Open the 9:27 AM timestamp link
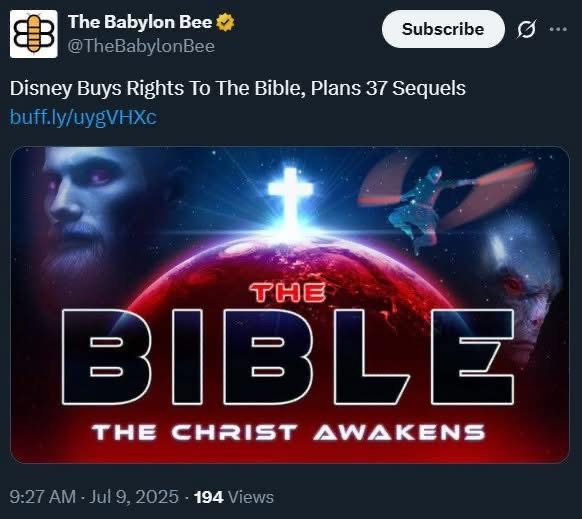This screenshot has width=582, height=519. pos(43,497)
